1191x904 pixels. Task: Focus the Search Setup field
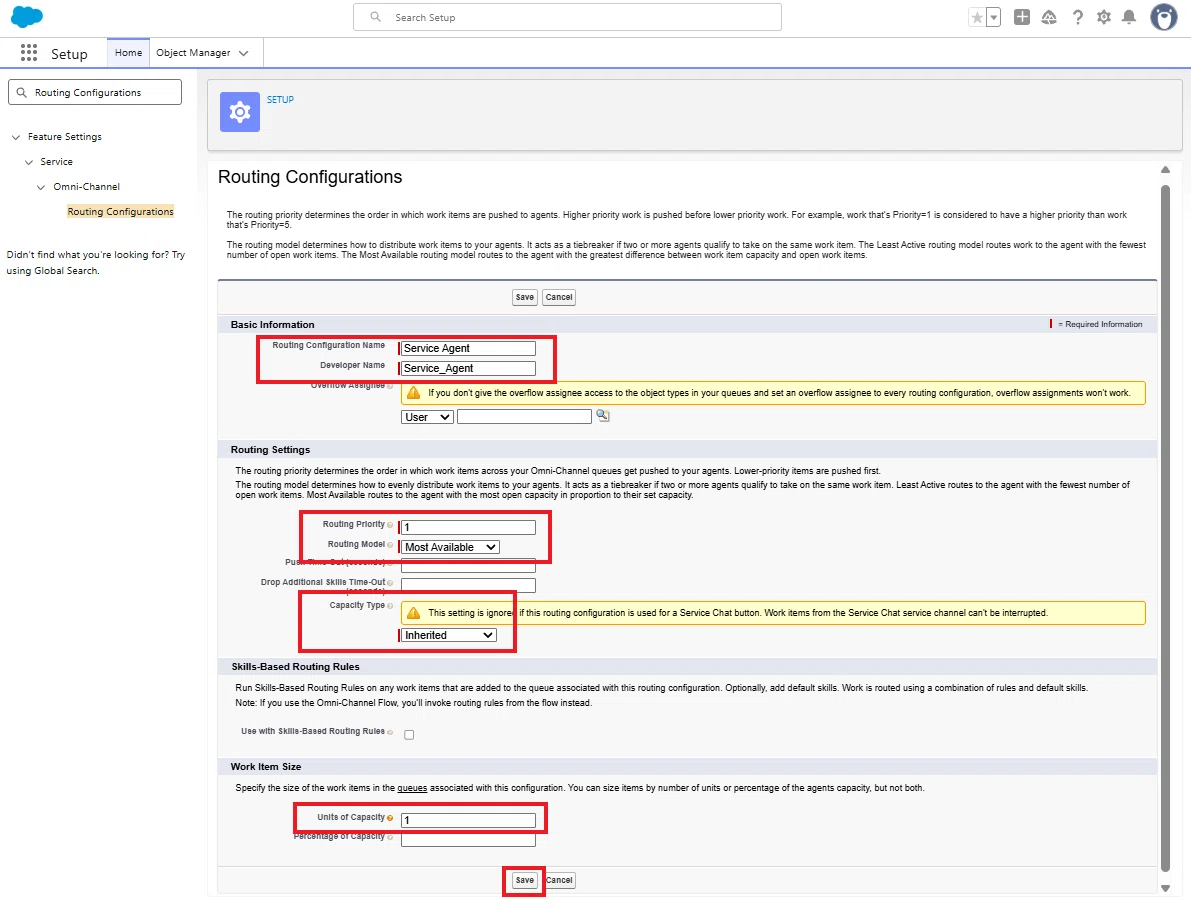click(567, 17)
